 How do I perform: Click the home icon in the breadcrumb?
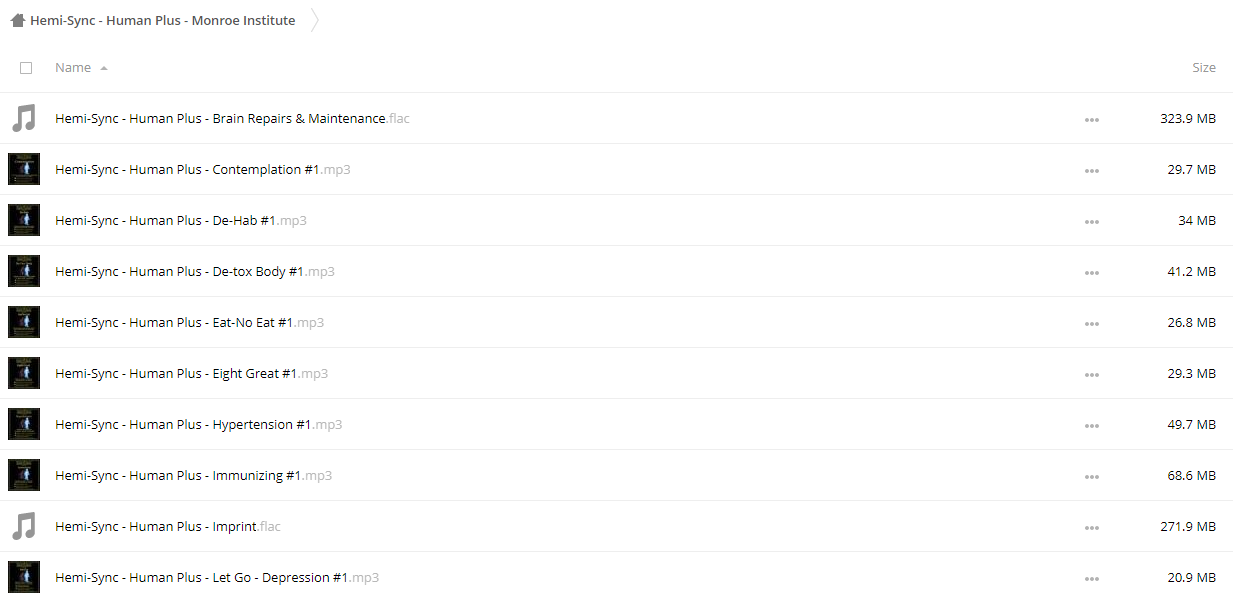[18, 20]
